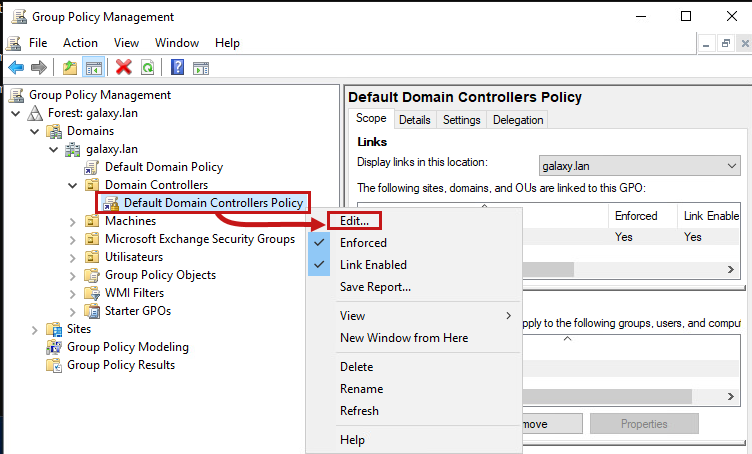Click the Show/Hide Action Pane icon
The width and height of the screenshot is (752, 454).
(200, 68)
